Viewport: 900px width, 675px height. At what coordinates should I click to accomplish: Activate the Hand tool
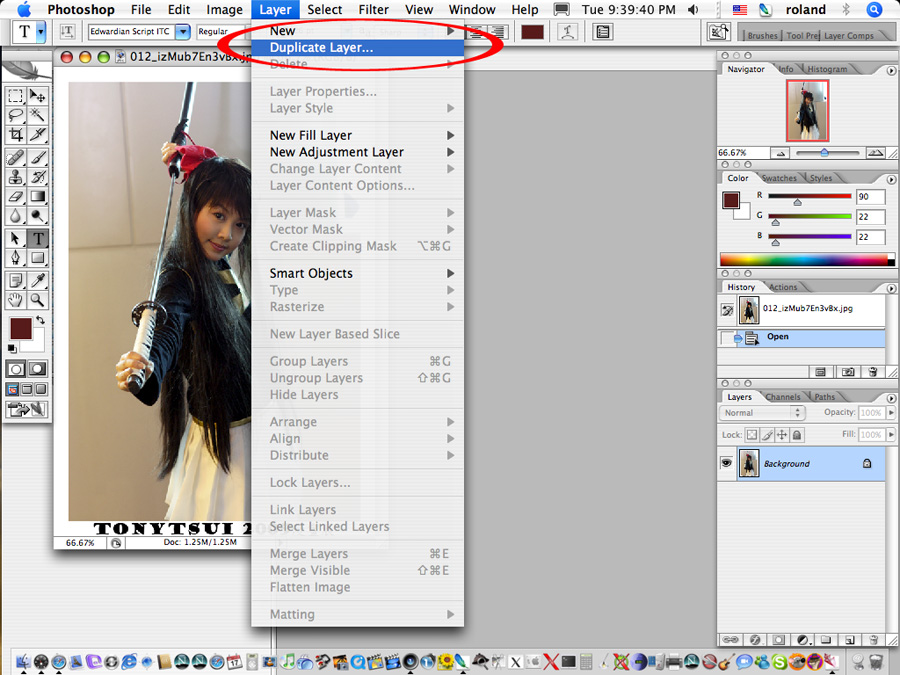pyautogui.click(x=16, y=300)
